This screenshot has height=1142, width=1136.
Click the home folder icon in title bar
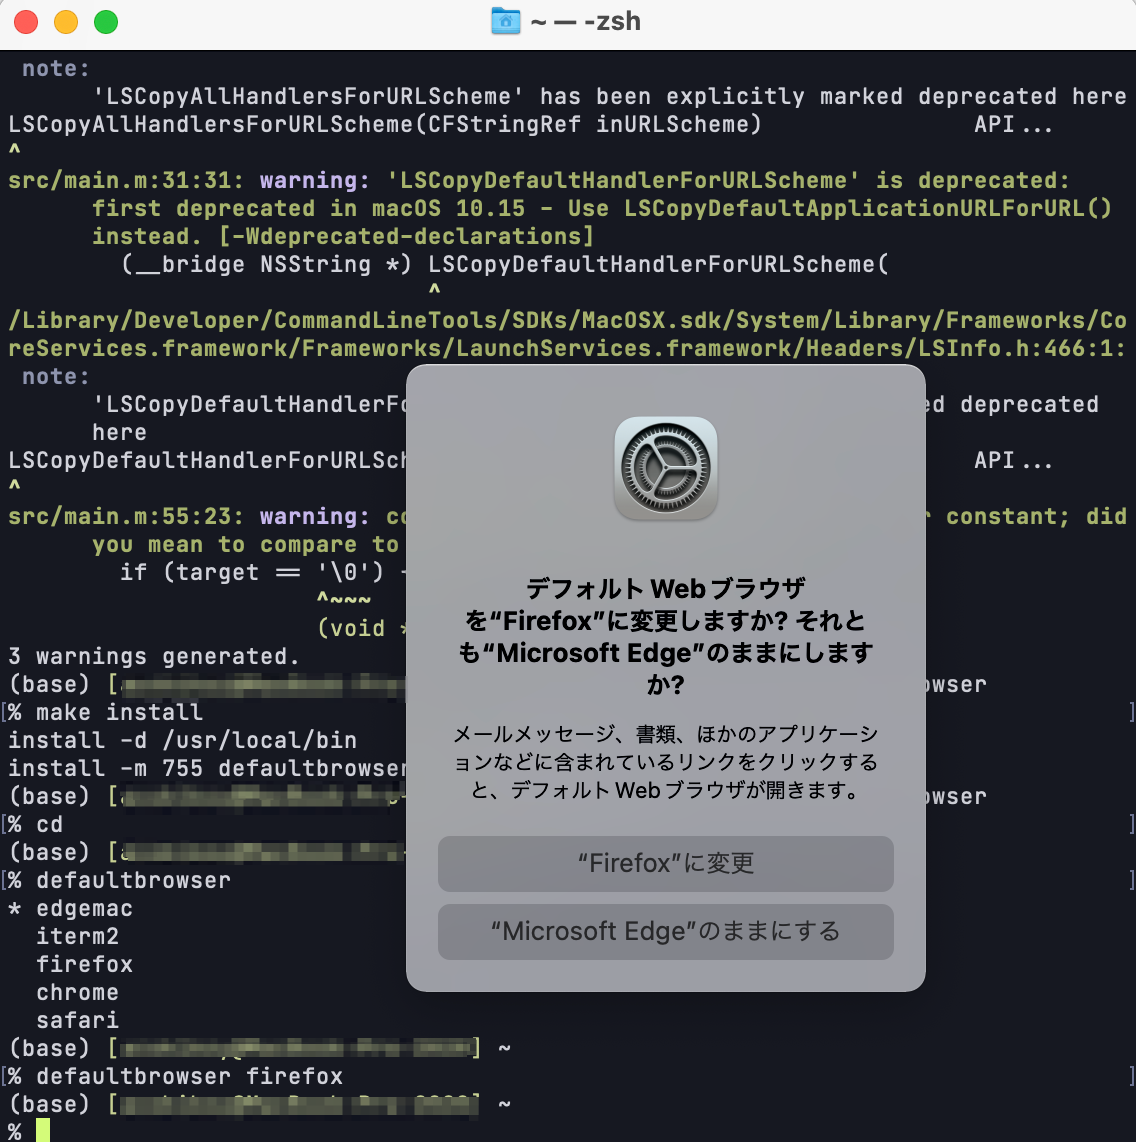coord(505,21)
